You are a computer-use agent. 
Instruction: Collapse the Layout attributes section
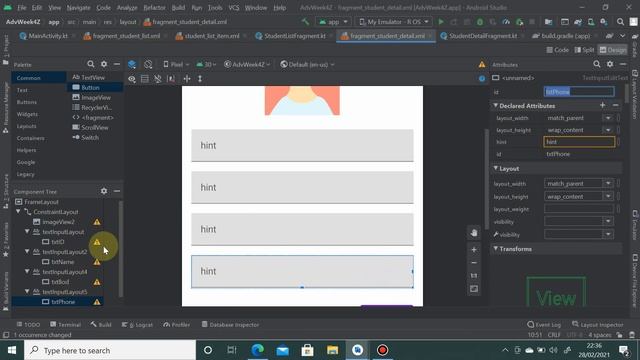tap(496, 169)
